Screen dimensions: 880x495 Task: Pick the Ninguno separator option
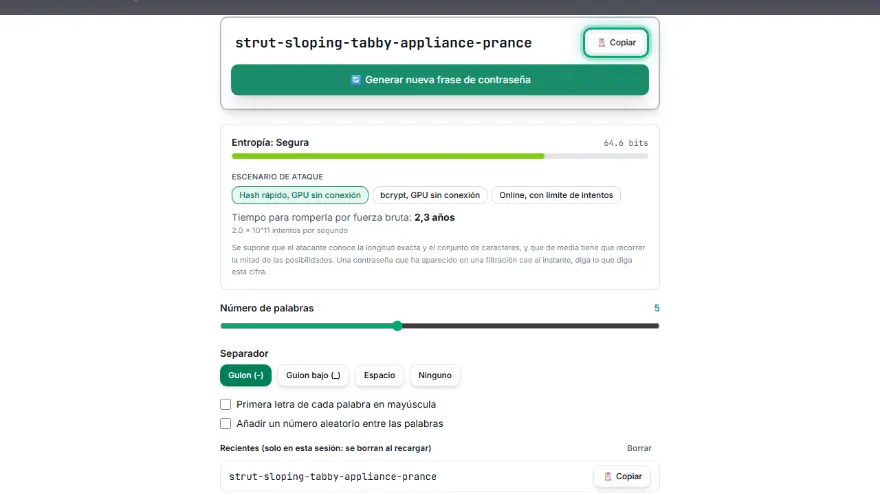[435, 375]
